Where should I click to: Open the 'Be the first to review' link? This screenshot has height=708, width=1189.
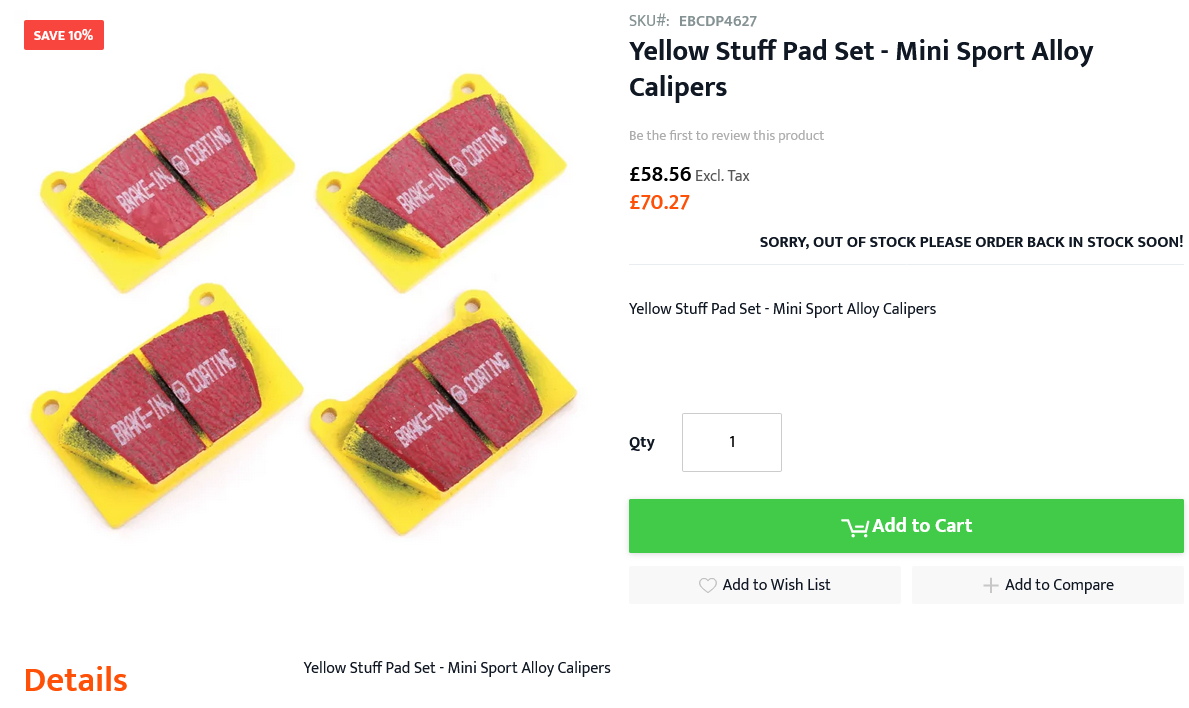[726, 136]
